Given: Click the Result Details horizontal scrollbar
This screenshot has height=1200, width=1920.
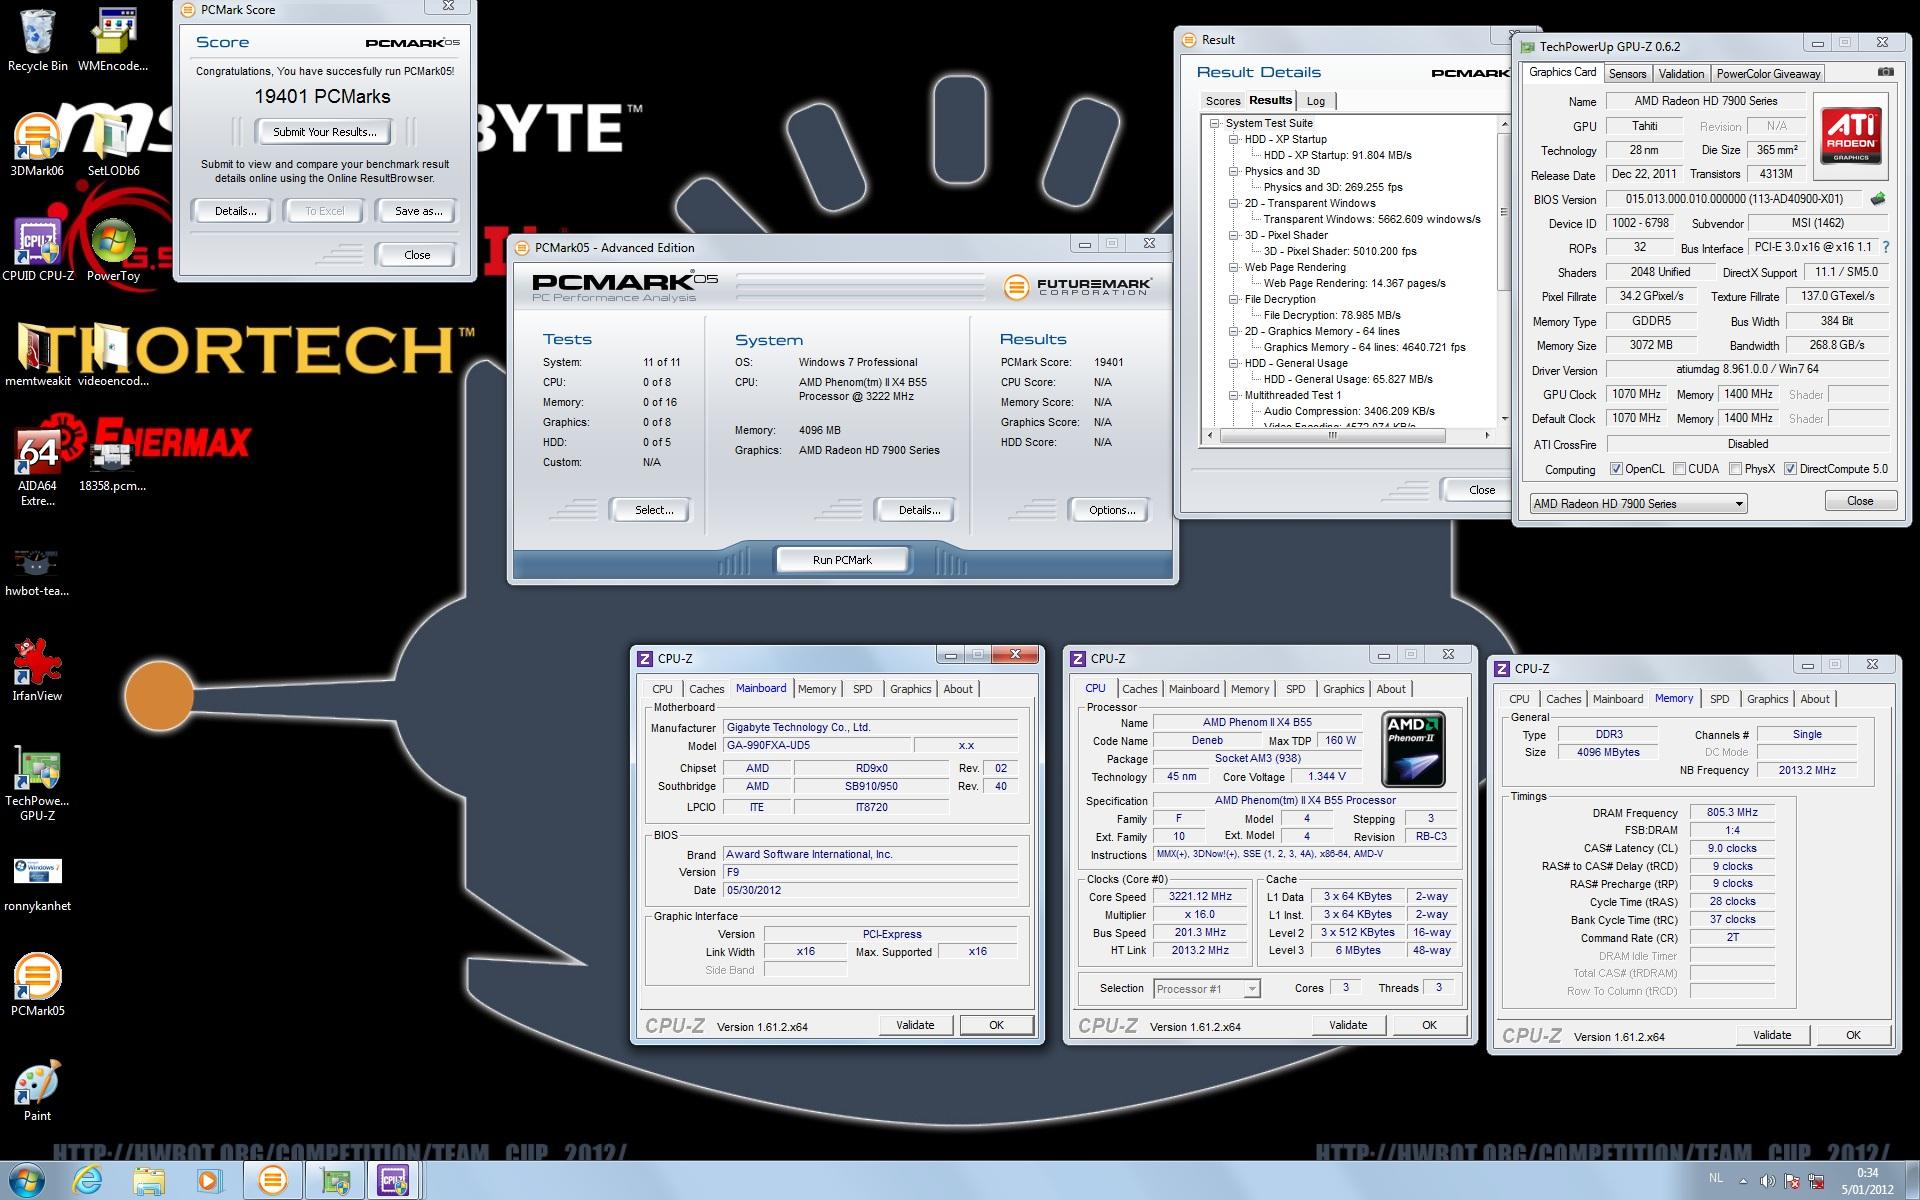Looking at the screenshot, I should point(1349,435).
